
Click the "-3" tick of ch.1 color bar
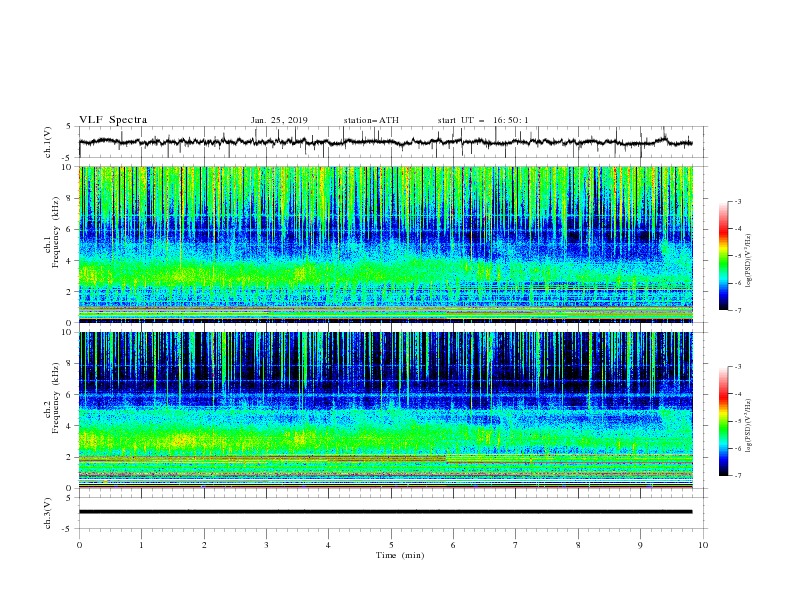click(737, 201)
